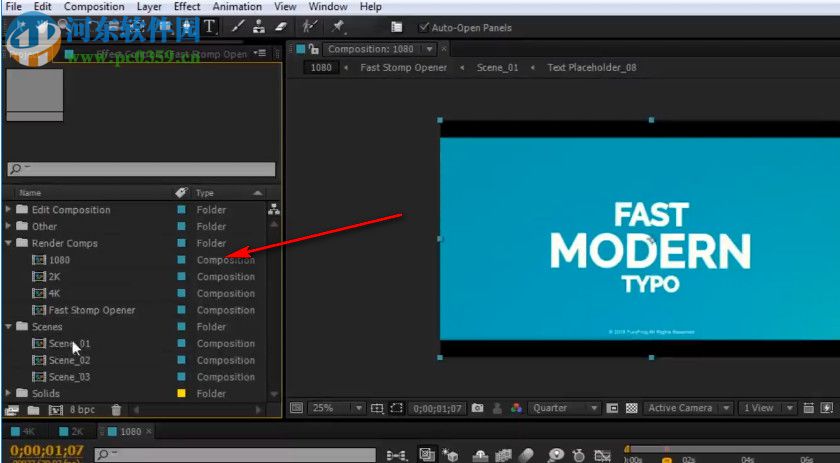Switch to the 4K timeline tab
The height and width of the screenshot is (463, 840).
tap(27, 431)
